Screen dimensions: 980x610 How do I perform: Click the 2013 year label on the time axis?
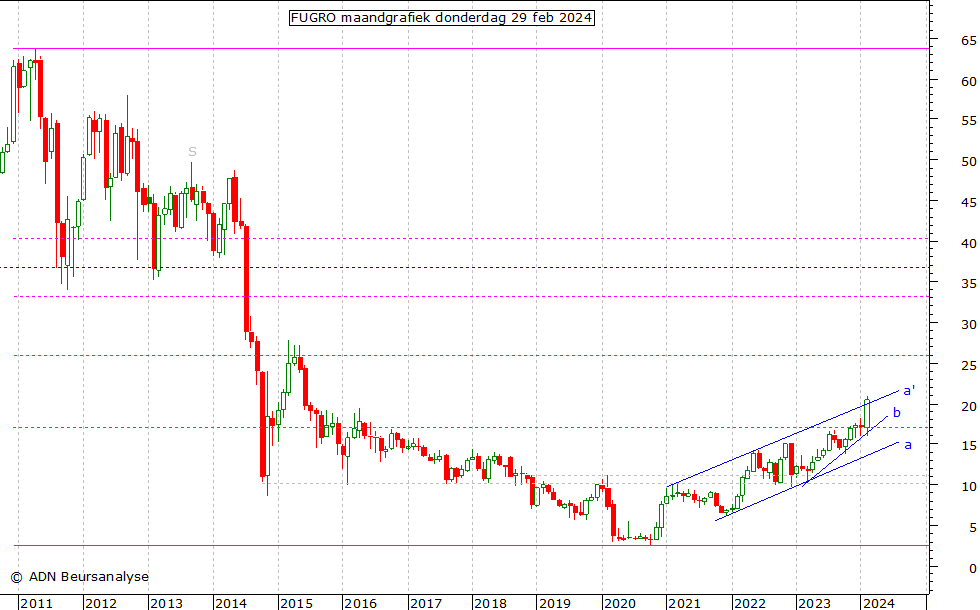166,603
